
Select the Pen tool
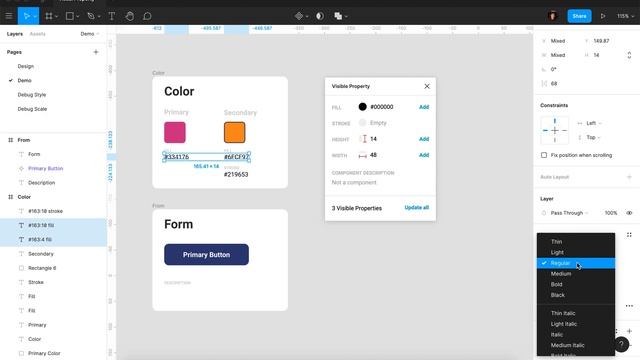(x=91, y=16)
